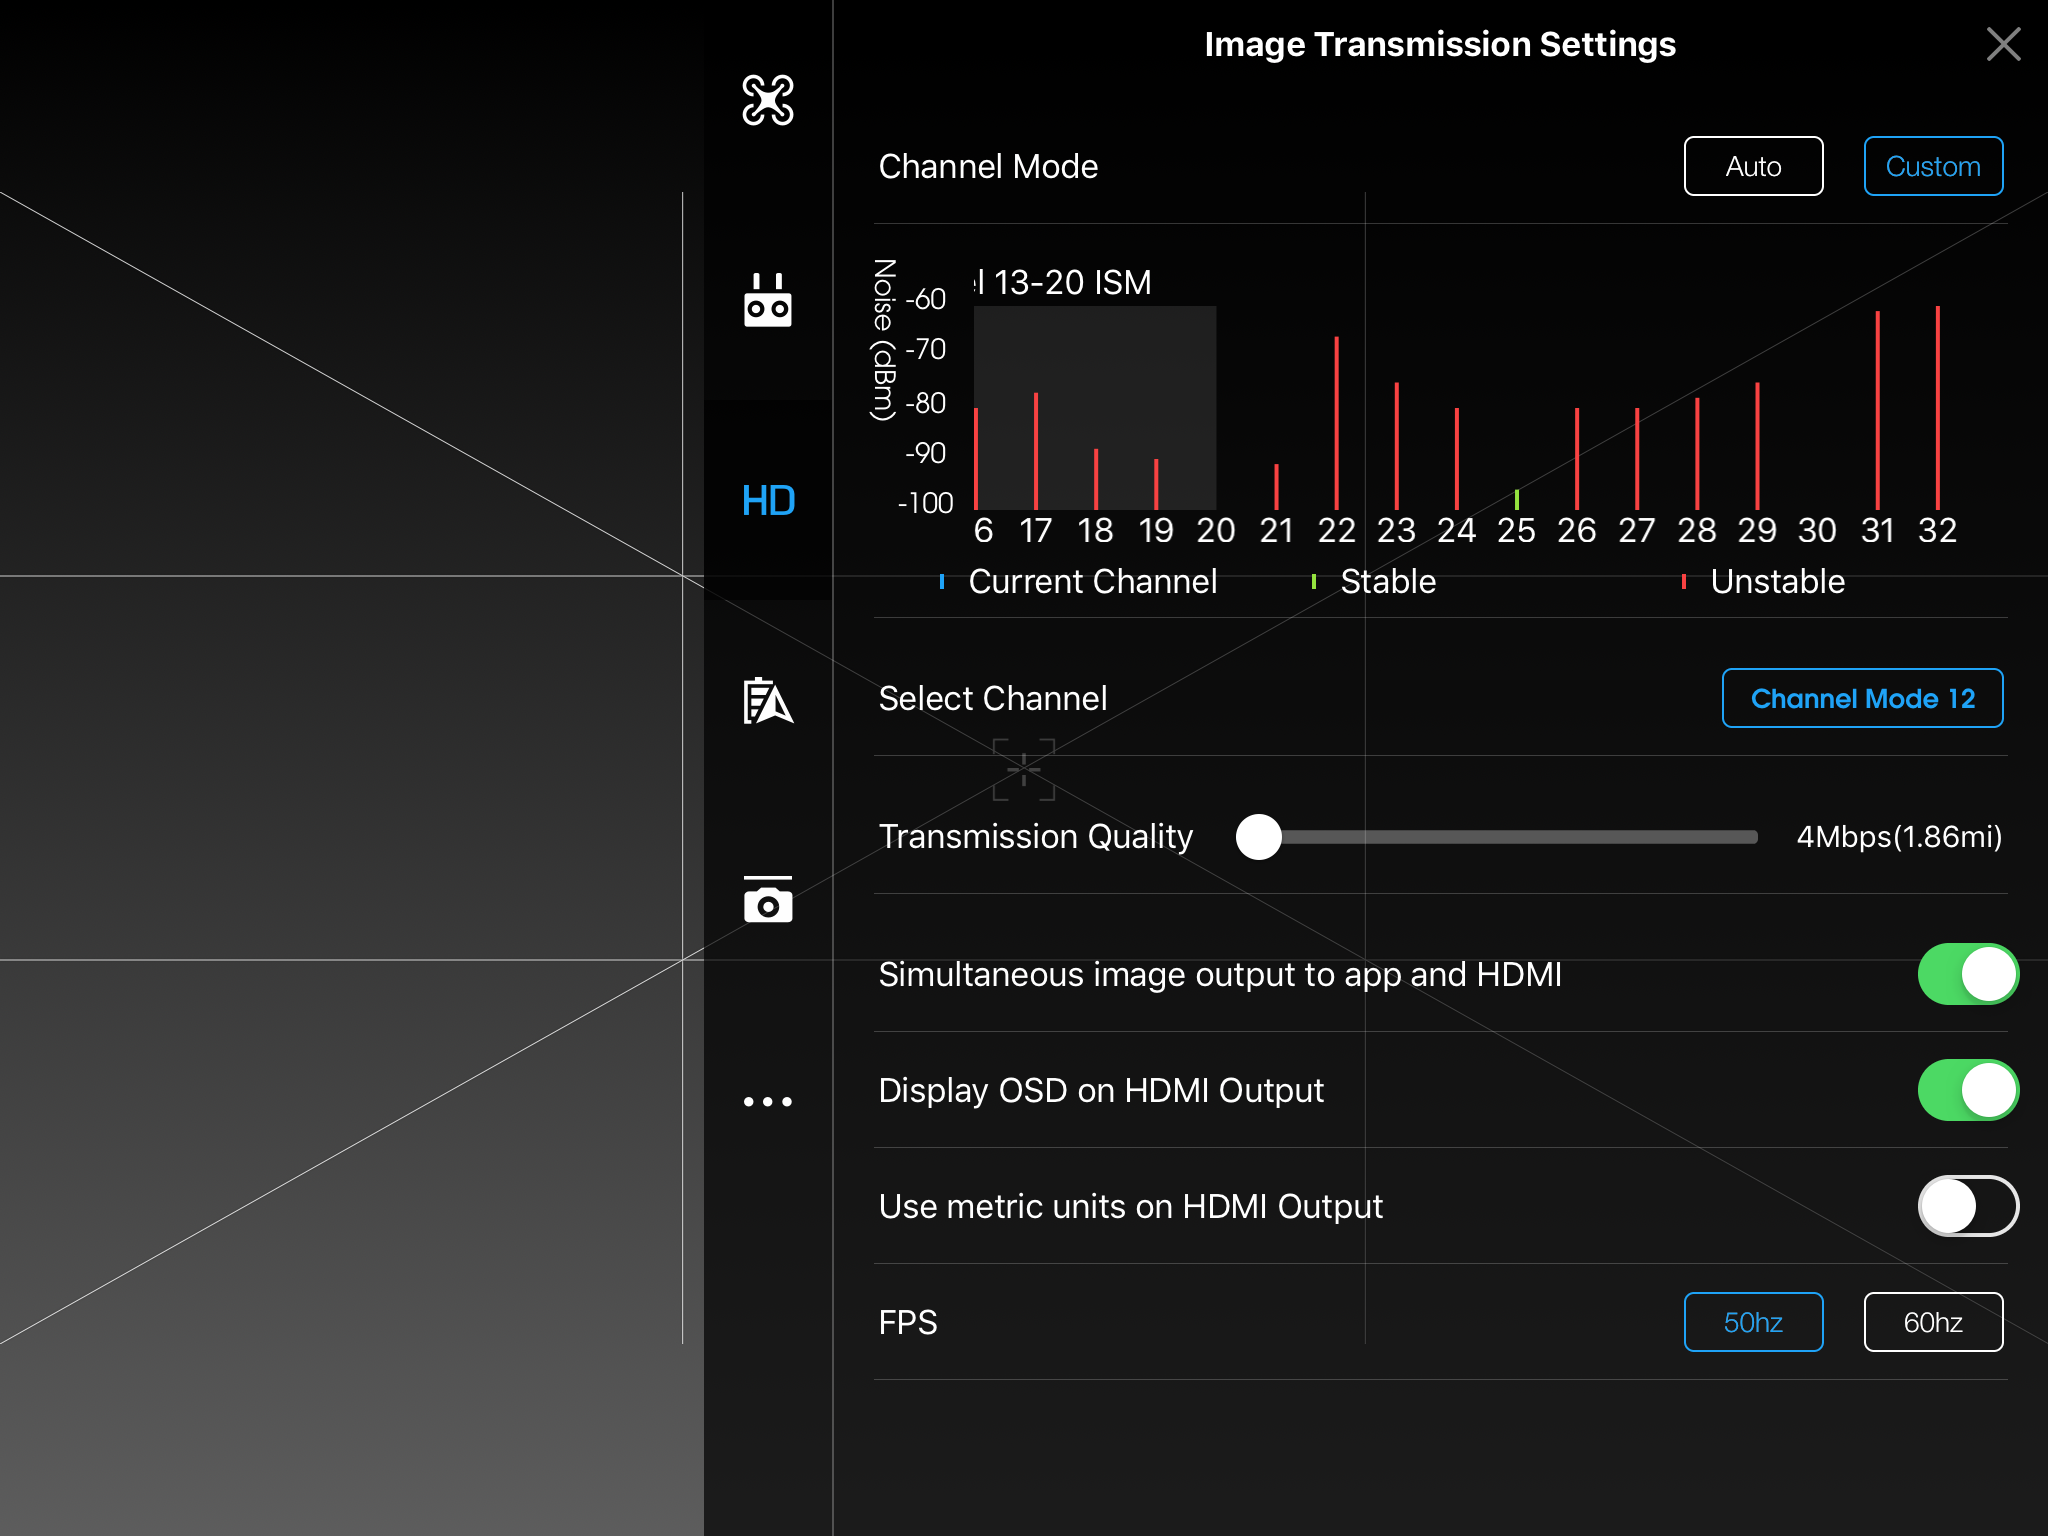
Task: Click the channel 22 noise bar
Action: [x=1337, y=423]
